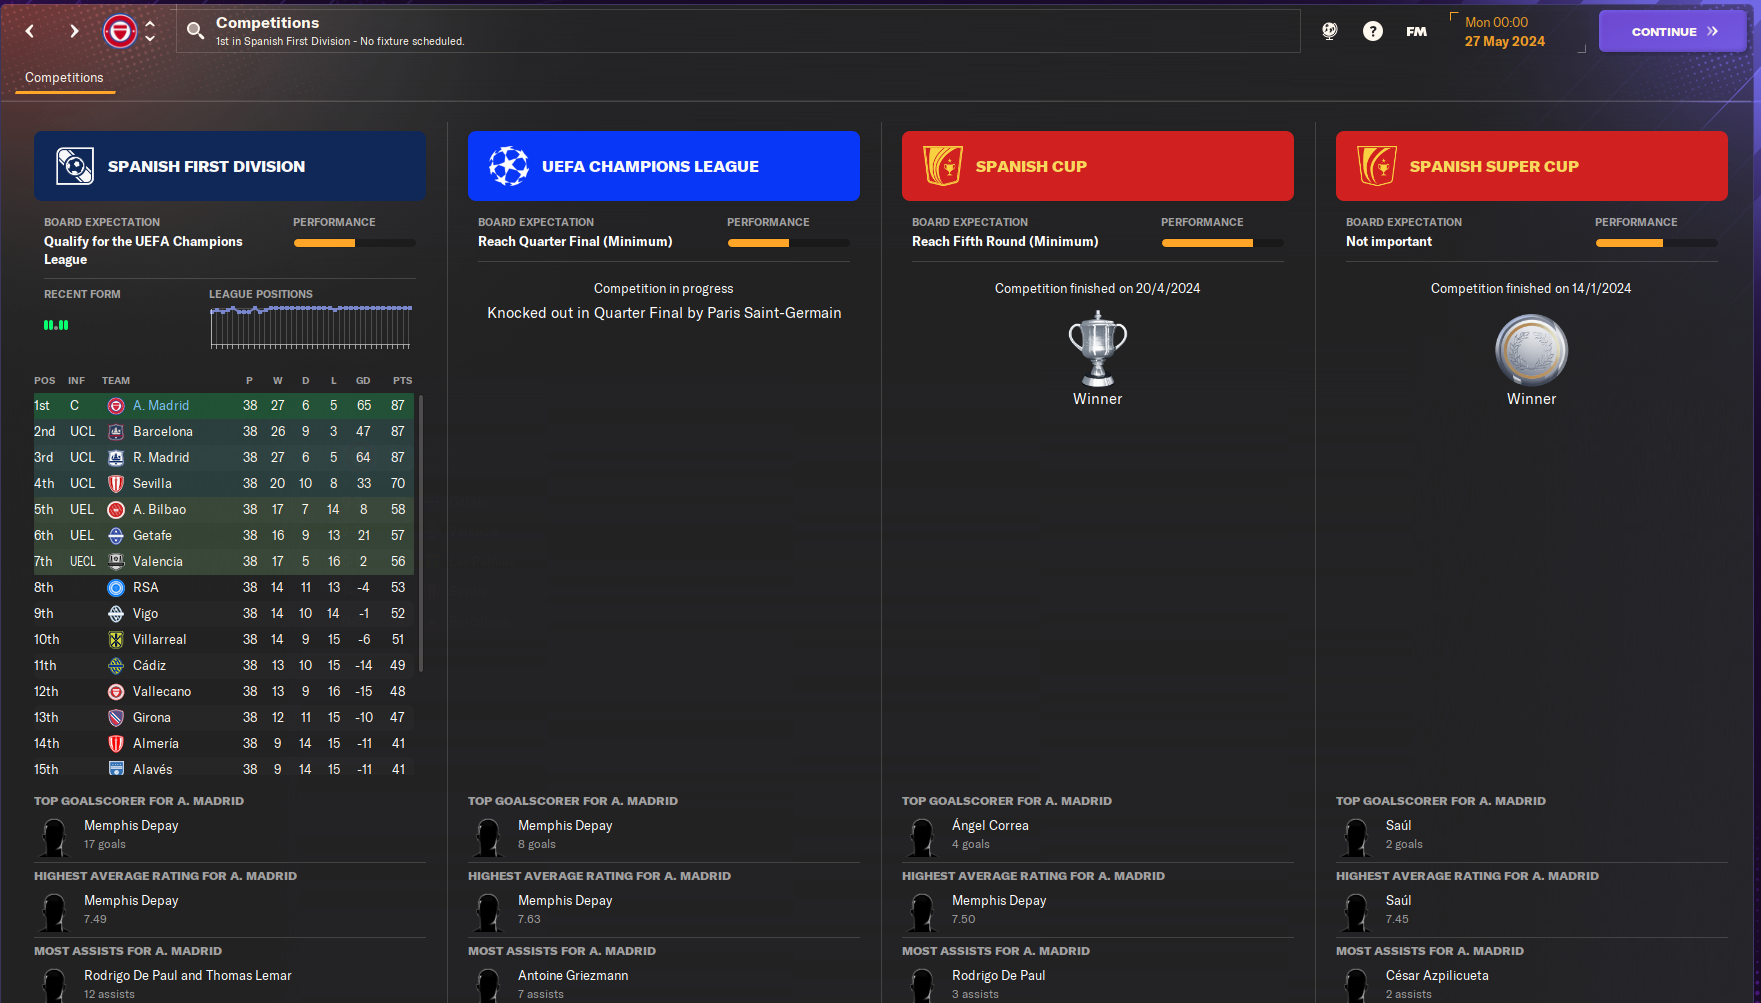Open the Spanish Cup header
Screen dimensions: 1761x1003
pyautogui.click(x=1098, y=166)
